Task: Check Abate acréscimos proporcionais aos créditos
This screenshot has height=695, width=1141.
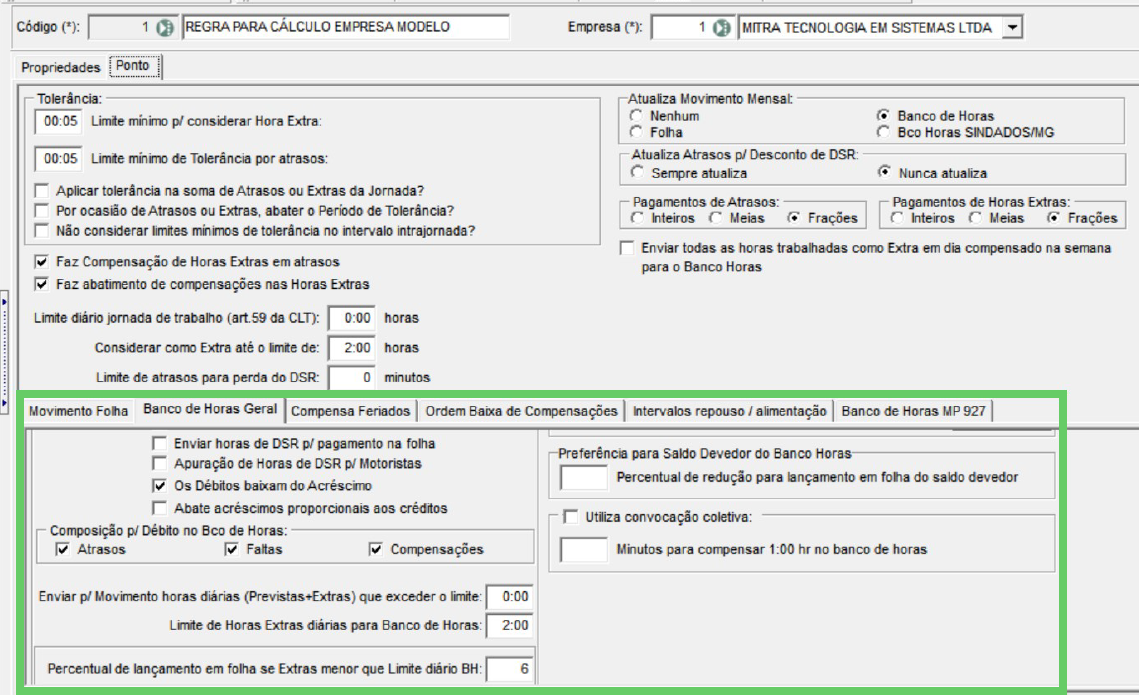Action: click(x=159, y=508)
